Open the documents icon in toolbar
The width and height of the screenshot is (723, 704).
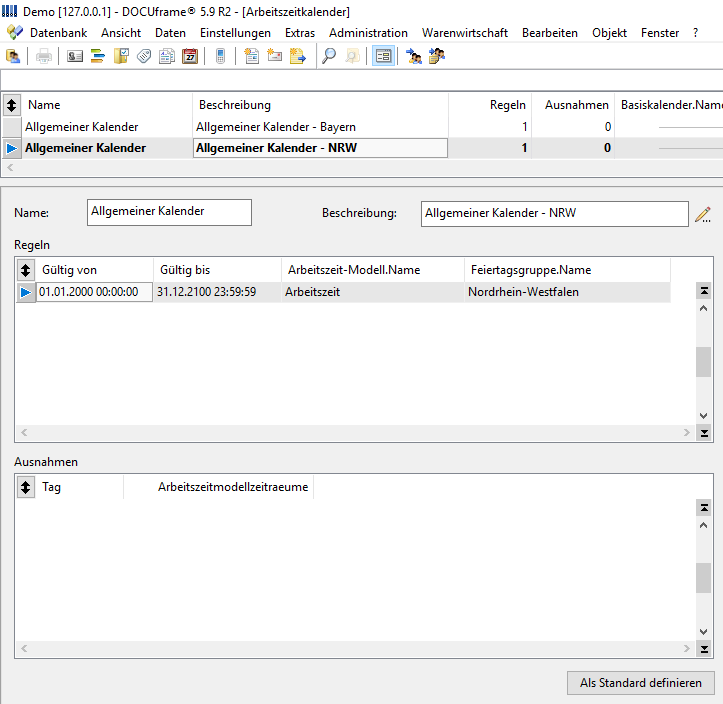[x=167, y=56]
